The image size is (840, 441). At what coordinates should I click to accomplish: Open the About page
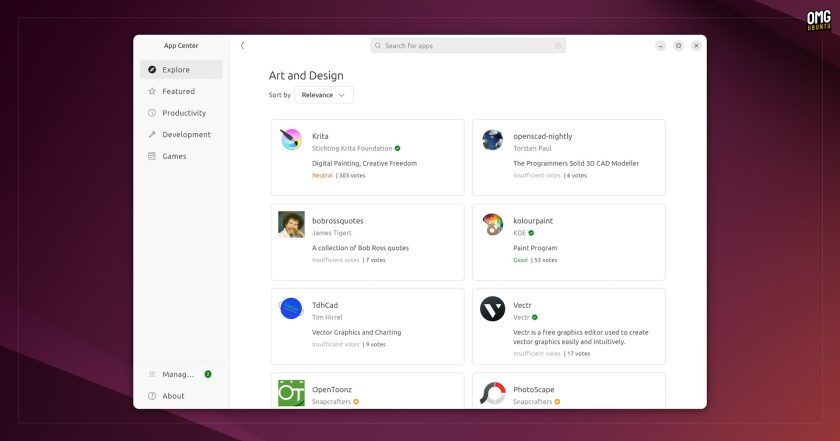[181, 395]
